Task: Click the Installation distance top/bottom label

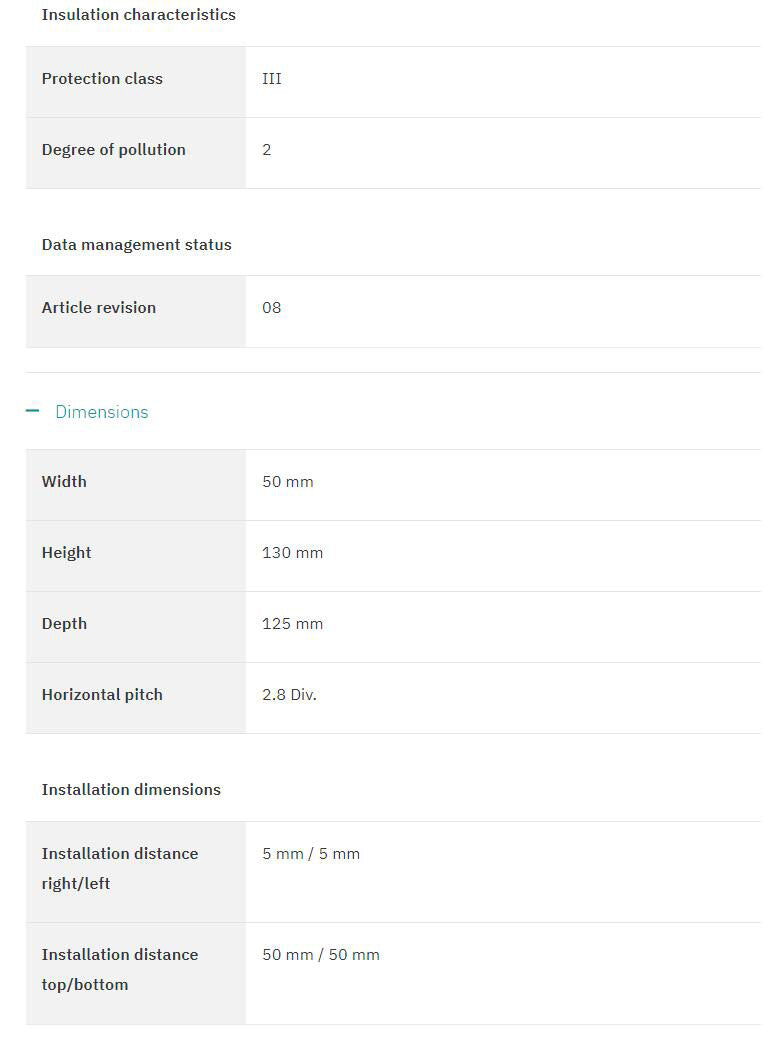Action: click(x=119, y=969)
